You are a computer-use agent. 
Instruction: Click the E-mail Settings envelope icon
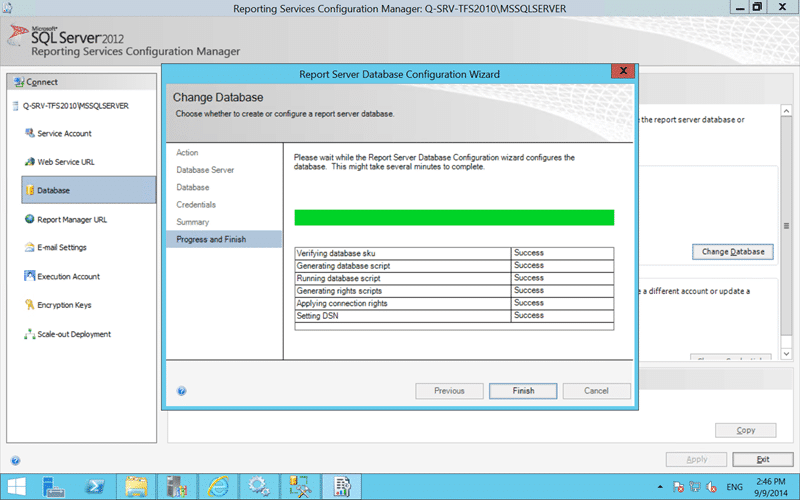[30, 247]
